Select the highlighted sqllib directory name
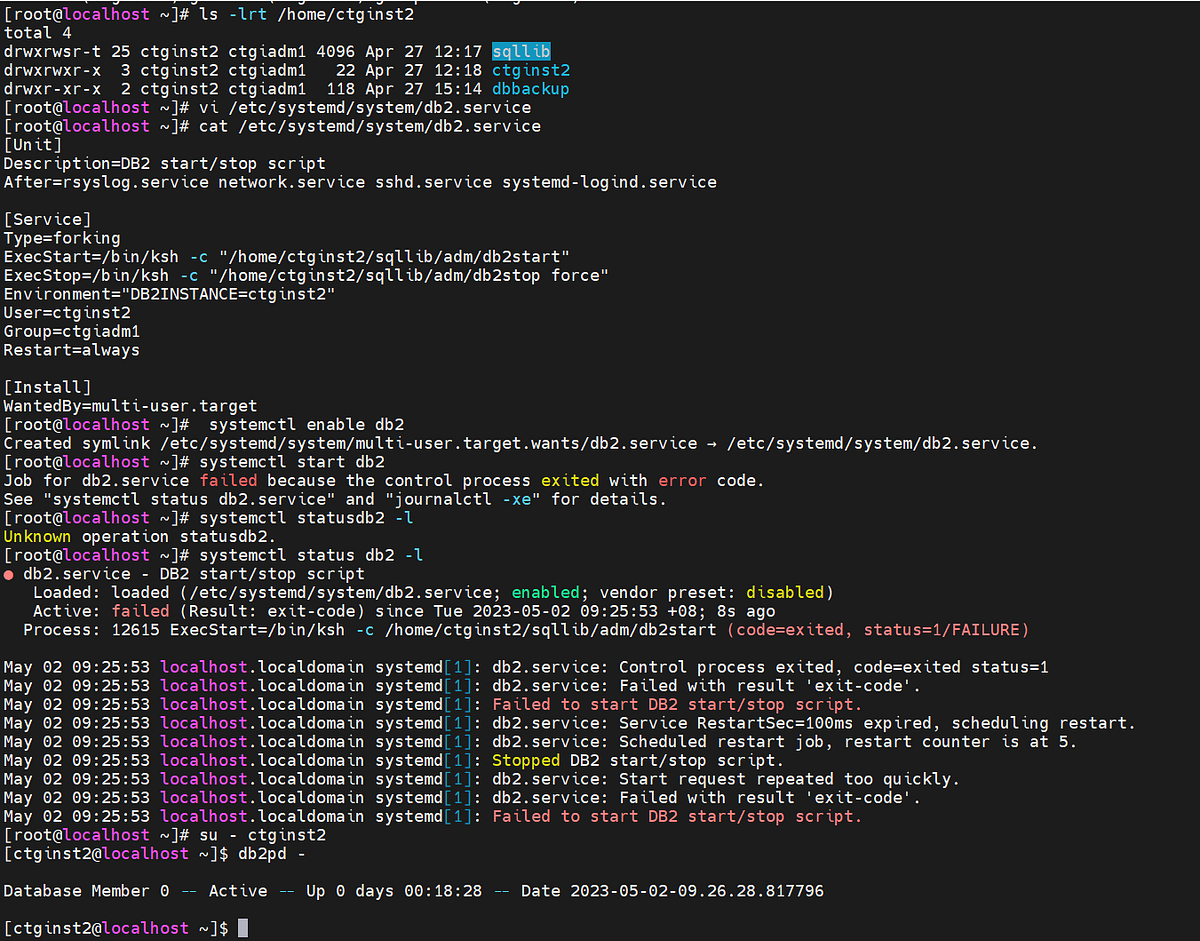The image size is (1200, 941). (519, 51)
